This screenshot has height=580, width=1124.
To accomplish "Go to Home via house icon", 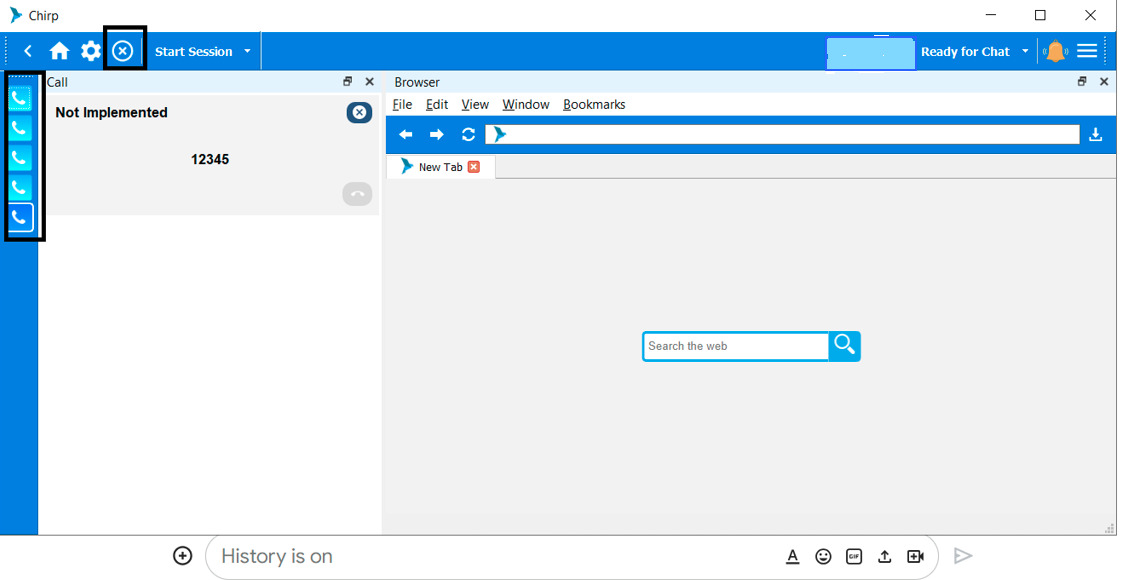I will pyautogui.click(x=59, y=51).
